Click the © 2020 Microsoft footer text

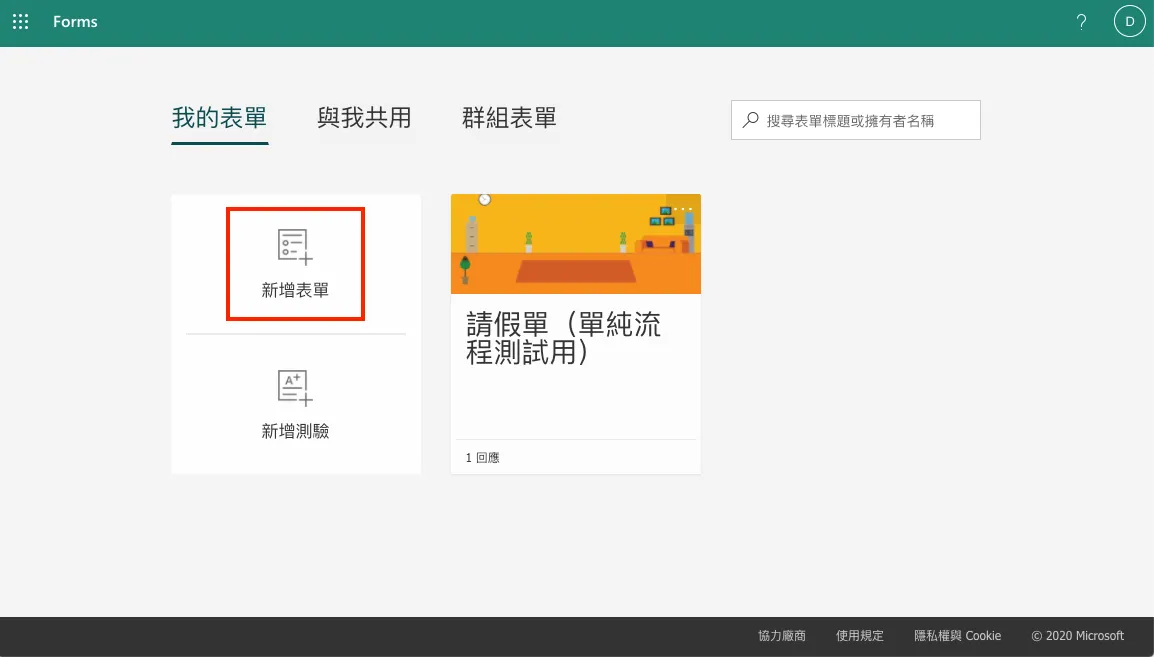[1077, 636]
